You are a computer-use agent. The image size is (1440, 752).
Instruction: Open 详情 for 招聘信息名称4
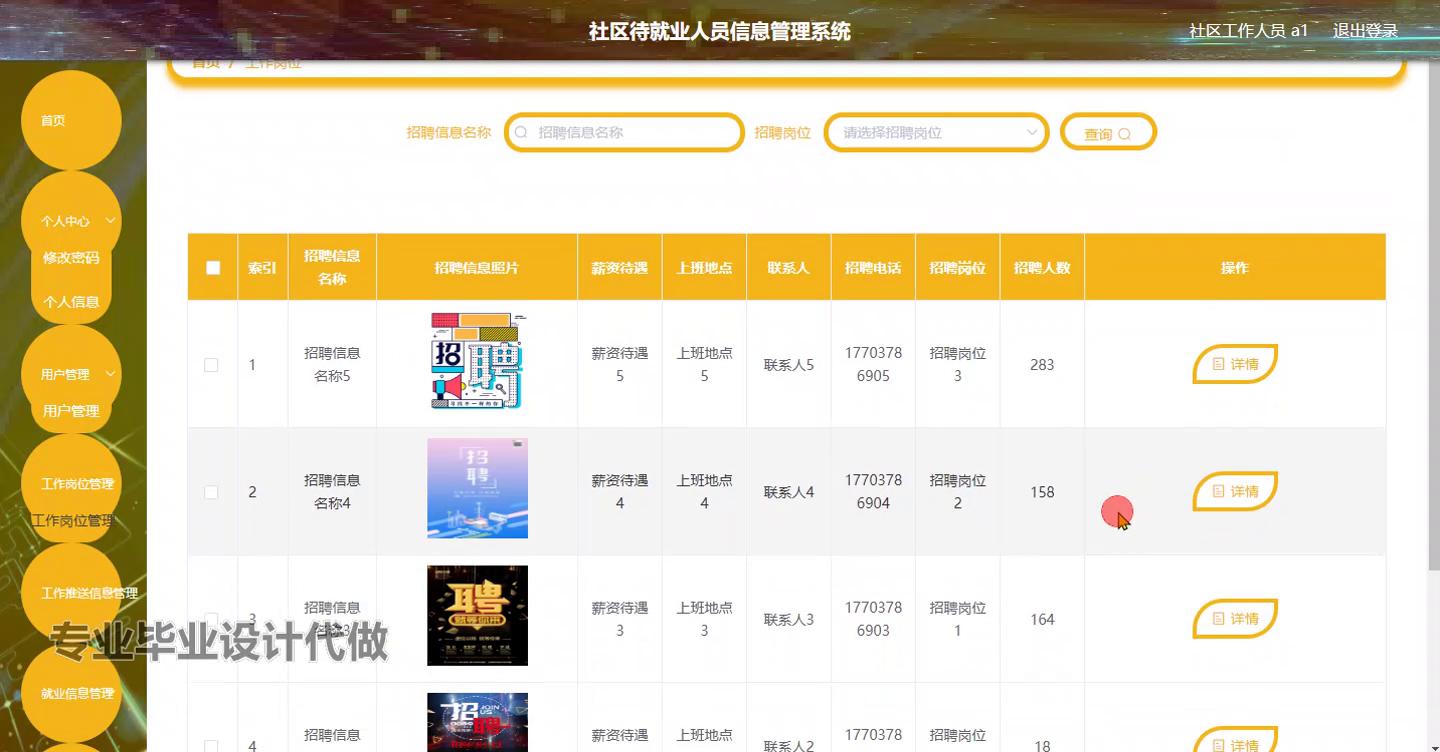click(1235, 491)
